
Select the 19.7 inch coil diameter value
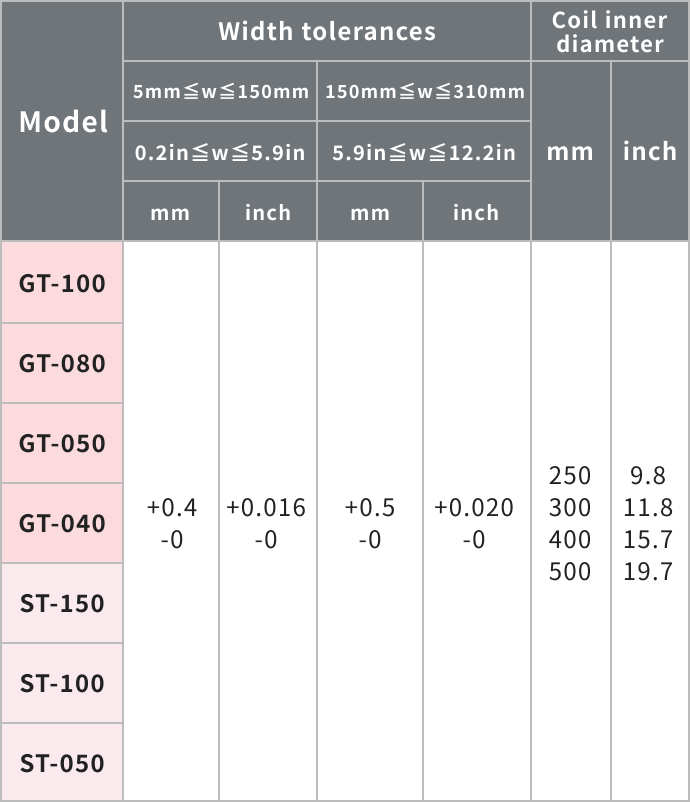tap(648, 572)
